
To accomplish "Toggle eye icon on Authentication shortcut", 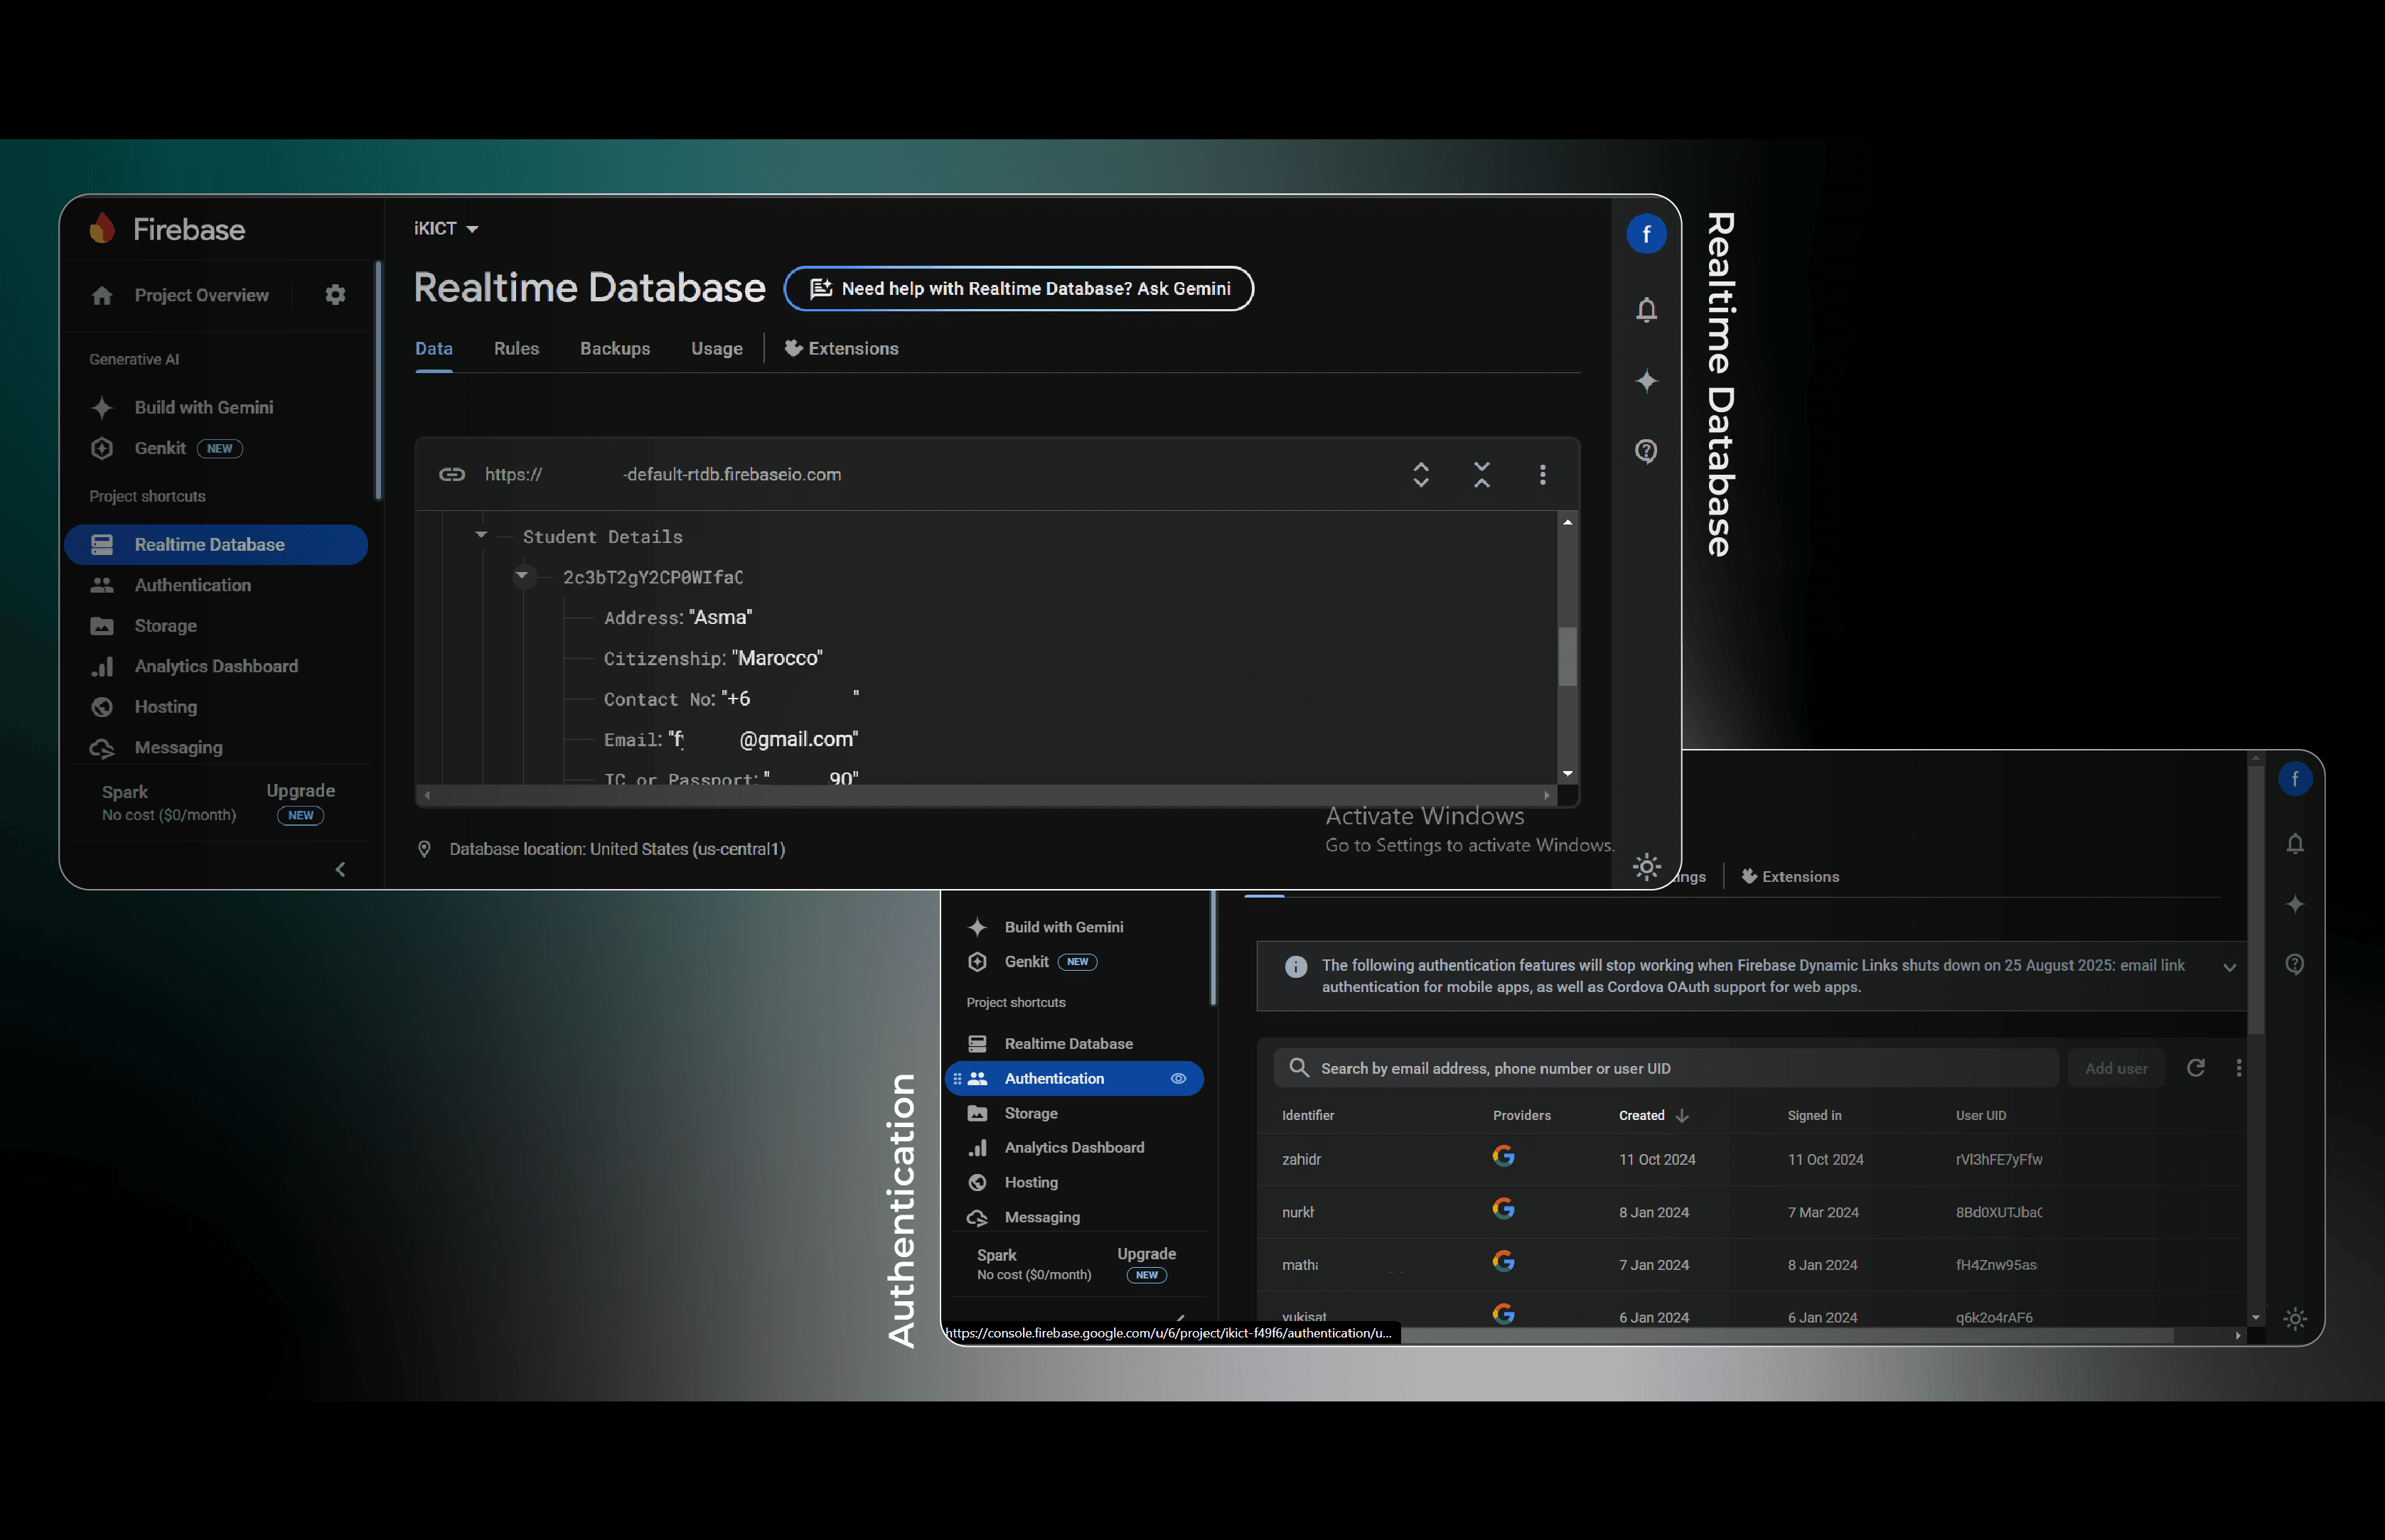I will coord(1178,1078).
